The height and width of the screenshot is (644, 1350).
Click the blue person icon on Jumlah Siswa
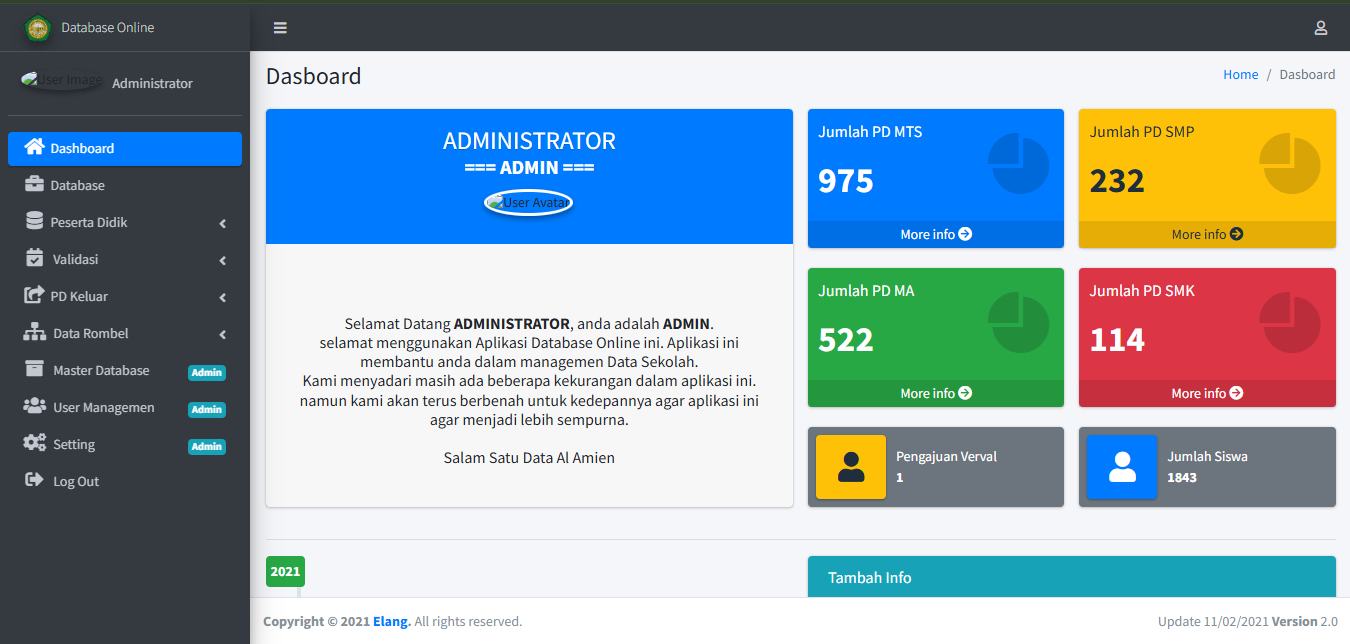tap(1122, 466)
